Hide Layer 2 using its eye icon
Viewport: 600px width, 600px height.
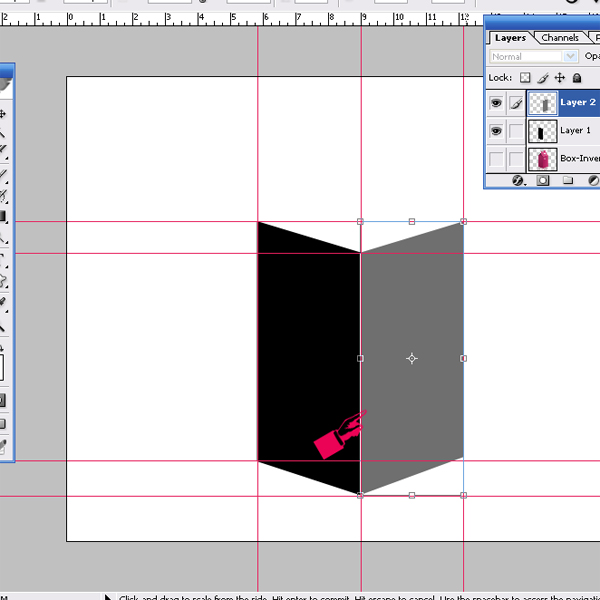[x=496, y=103]
